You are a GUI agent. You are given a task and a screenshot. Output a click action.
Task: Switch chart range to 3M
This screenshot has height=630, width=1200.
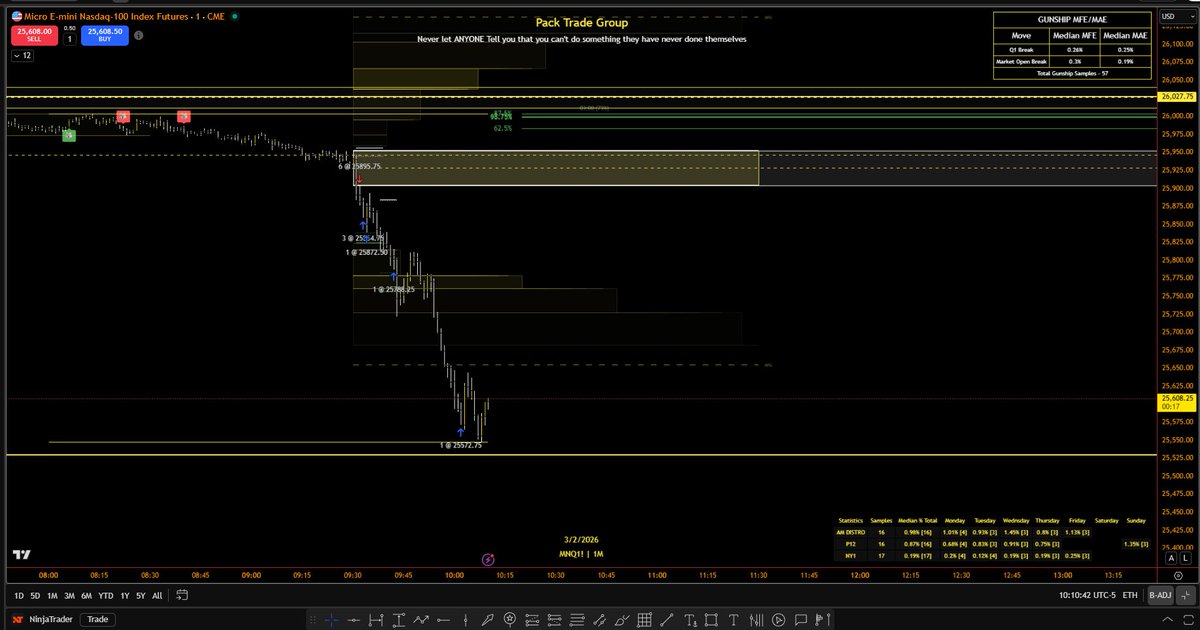(69, 595)
